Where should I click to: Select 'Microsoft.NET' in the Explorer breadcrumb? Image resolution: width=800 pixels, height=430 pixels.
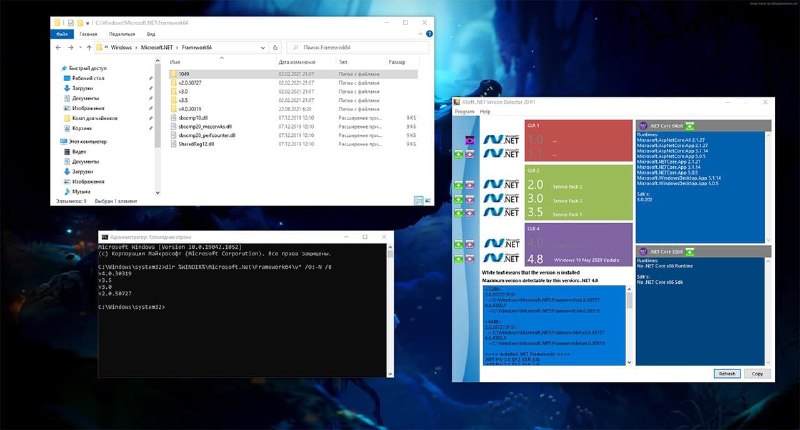click(x=157, y=47)
